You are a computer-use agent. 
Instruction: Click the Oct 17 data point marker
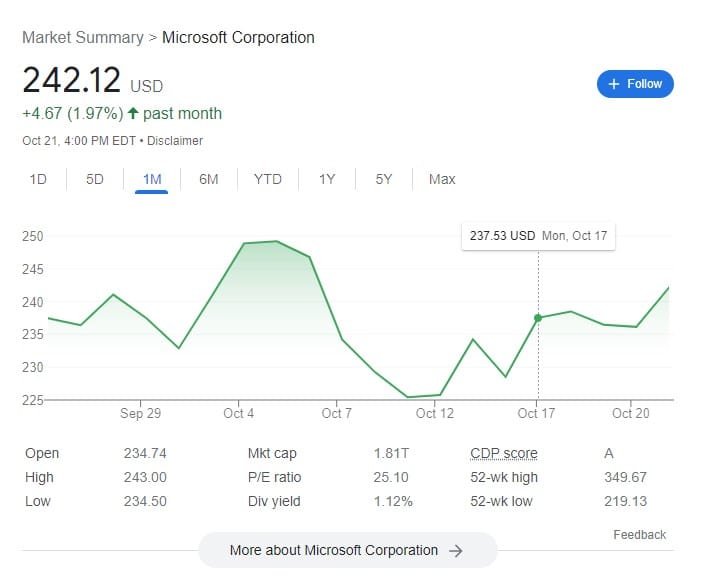pos(538,318)
